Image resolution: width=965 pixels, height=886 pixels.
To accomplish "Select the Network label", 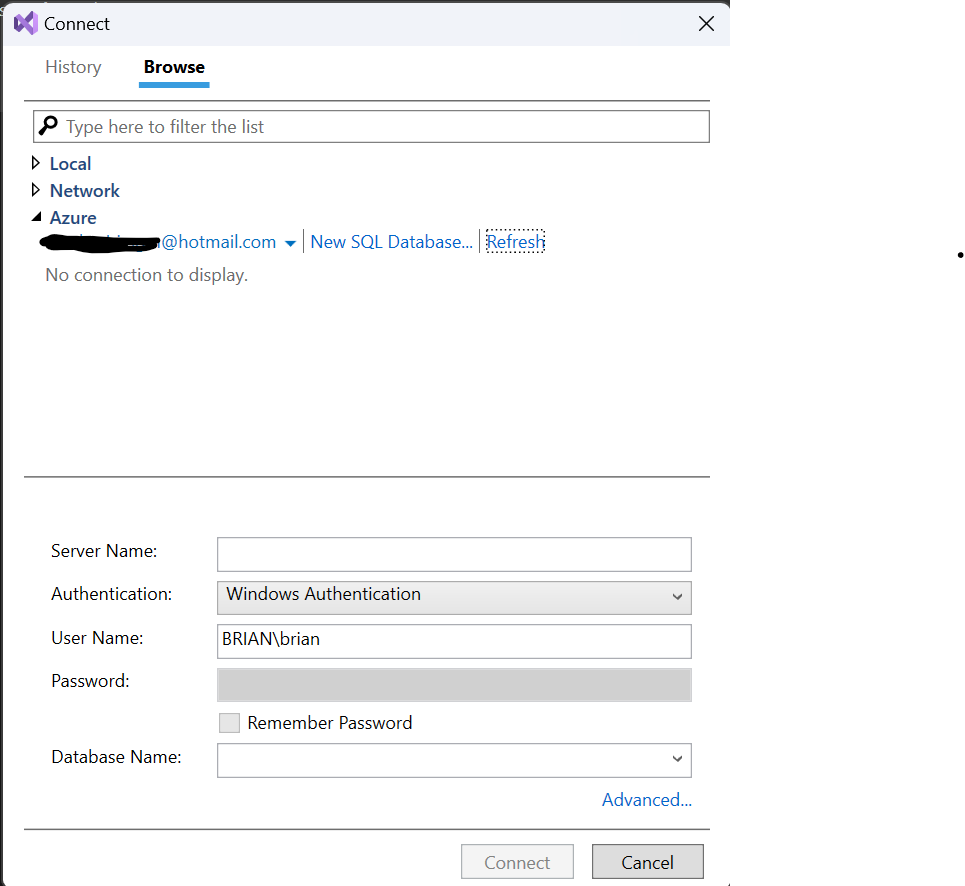I will 84,191.
